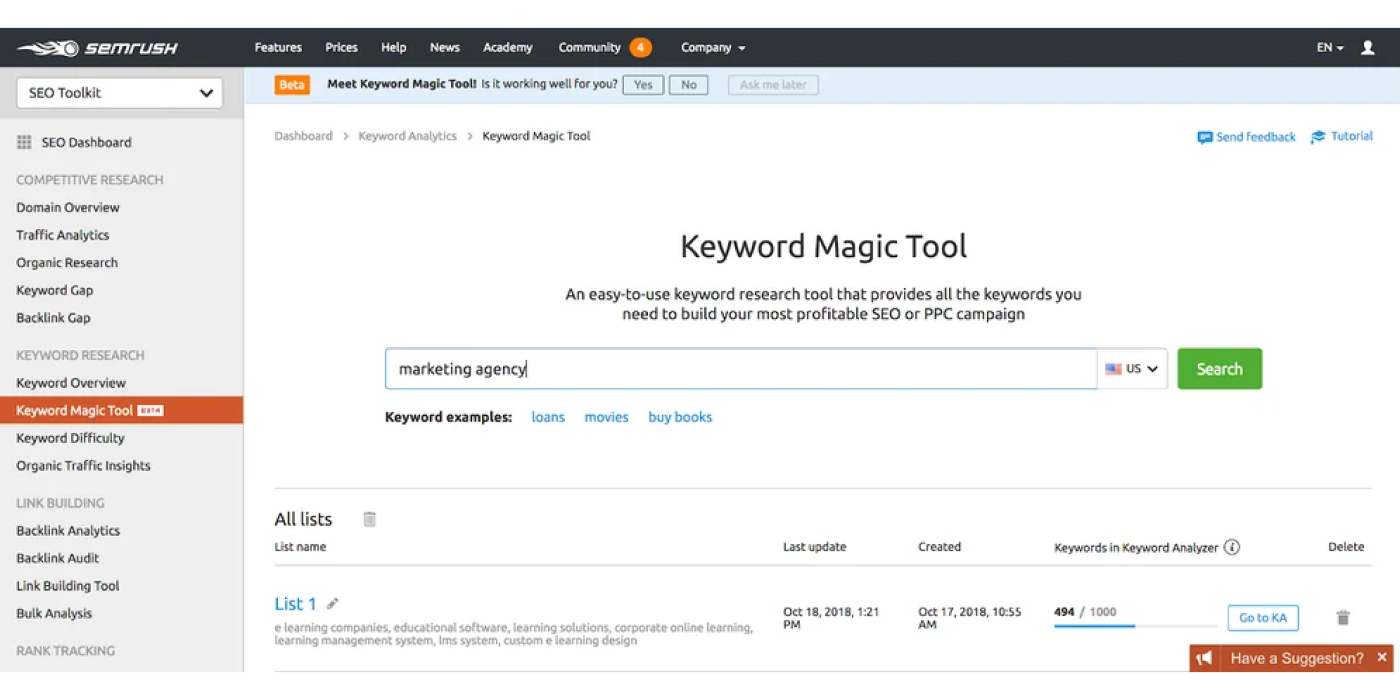Answer No to the beta survey
The image size is (1400, 700).
click(689, 85)
